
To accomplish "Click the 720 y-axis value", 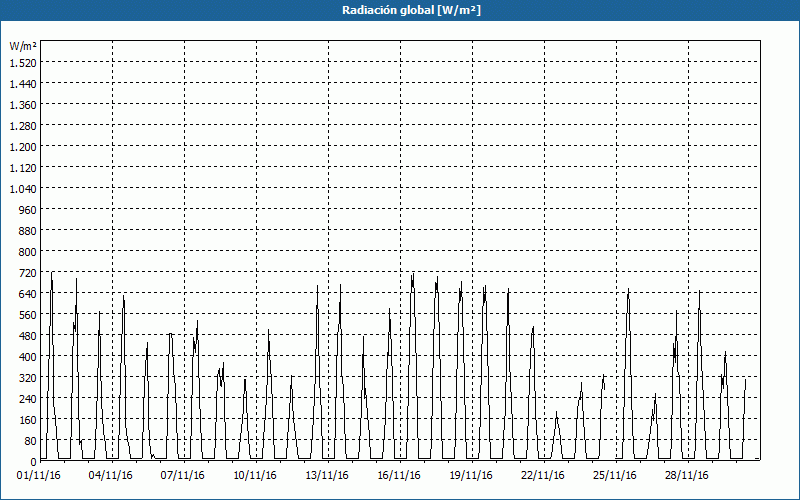I will coord(27,273).
